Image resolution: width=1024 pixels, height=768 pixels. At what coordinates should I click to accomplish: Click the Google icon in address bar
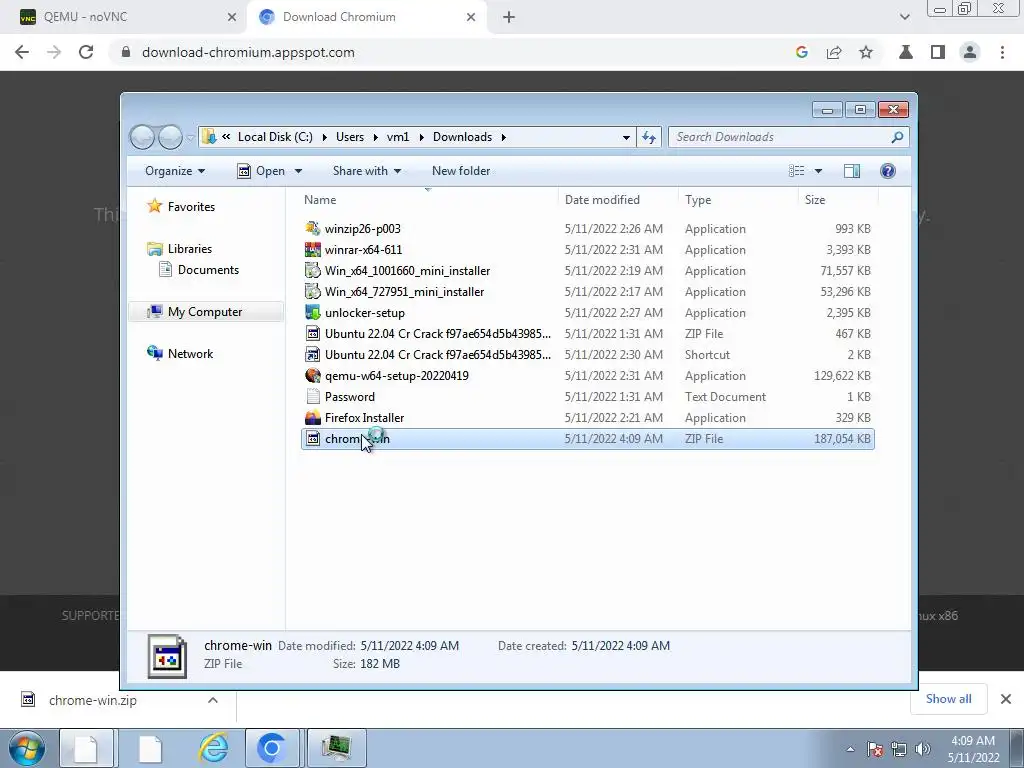click(802, 52)
